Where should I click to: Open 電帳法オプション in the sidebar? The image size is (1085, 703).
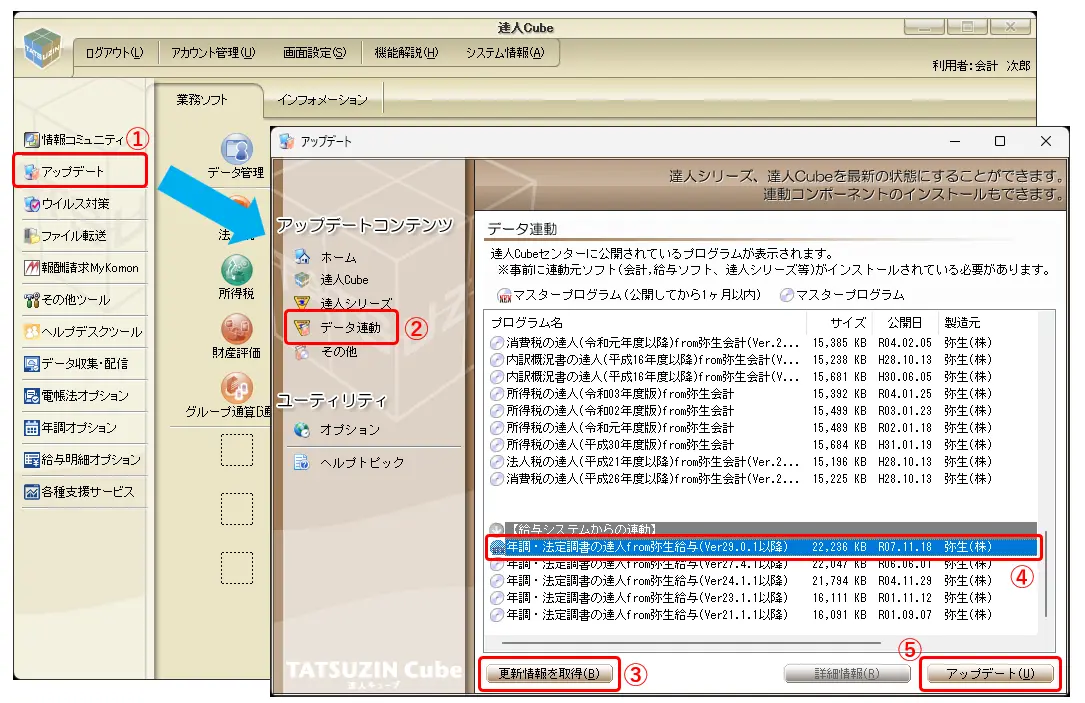[77, 396]
